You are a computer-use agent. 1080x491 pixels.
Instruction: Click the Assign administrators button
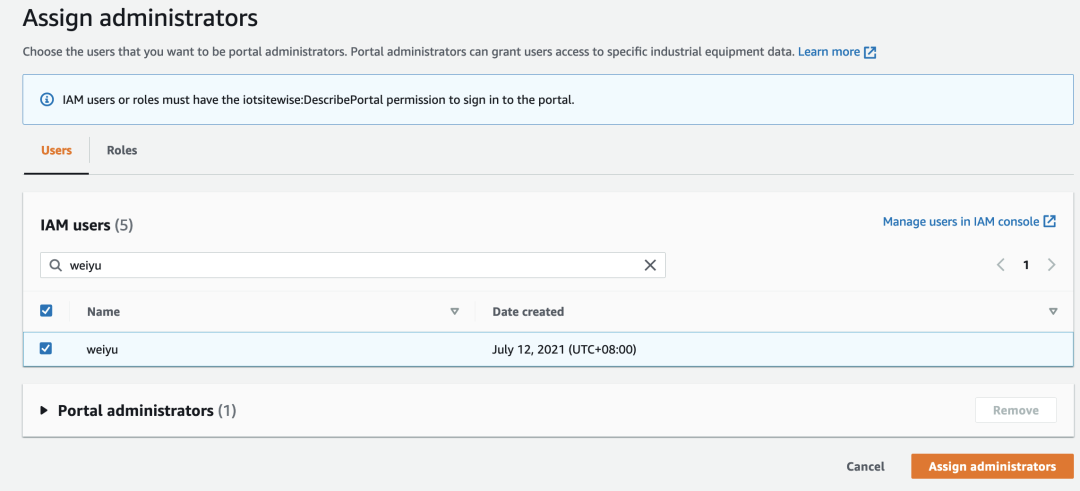click(991, 467)
